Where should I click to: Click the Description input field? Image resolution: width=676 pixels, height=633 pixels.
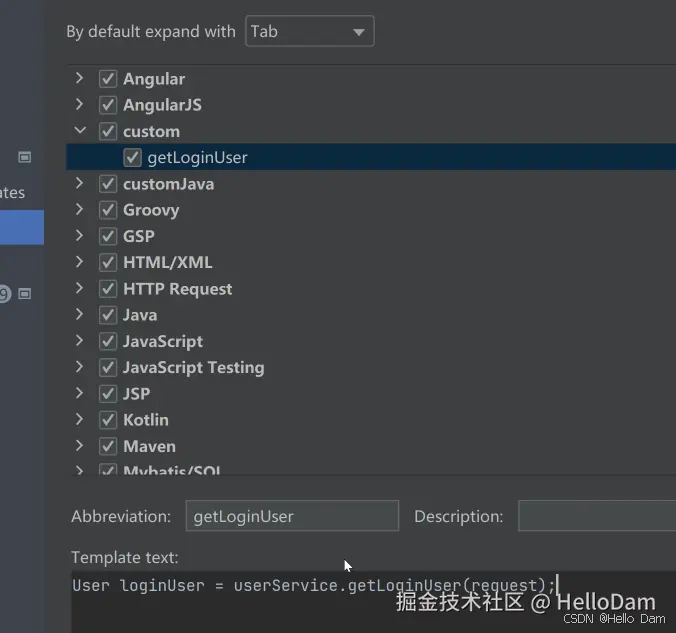(597, 516)
